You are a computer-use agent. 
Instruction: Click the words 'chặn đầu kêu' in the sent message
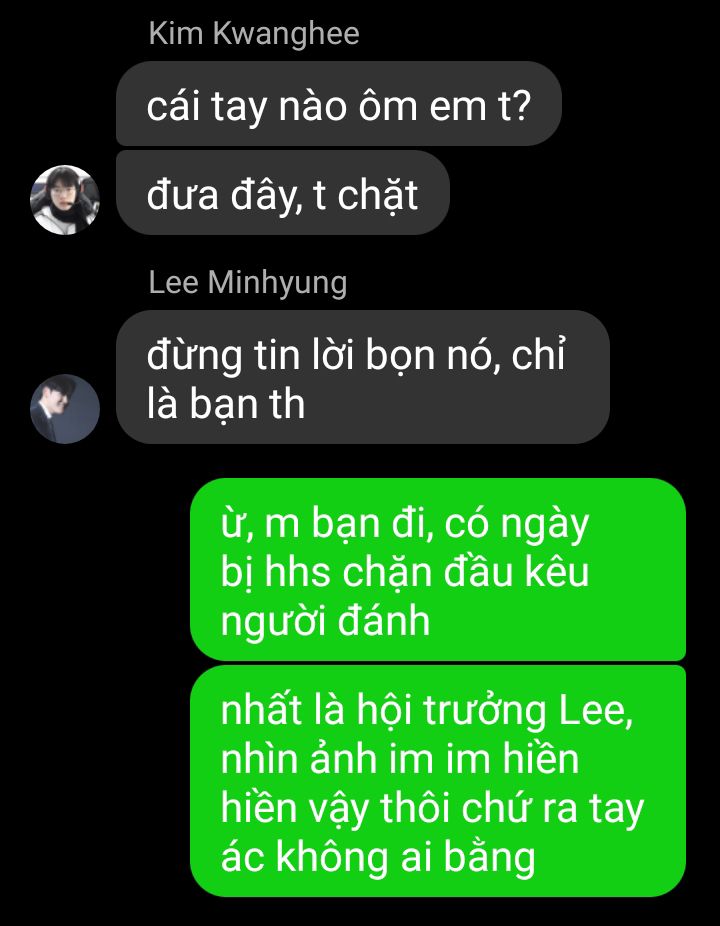click(465, 572)
